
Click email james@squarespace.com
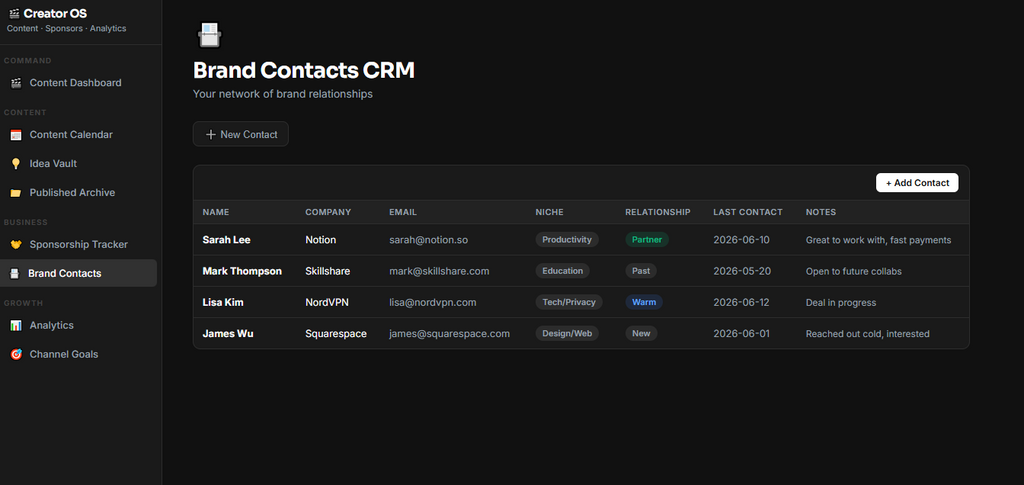click(x=449, y=334)
